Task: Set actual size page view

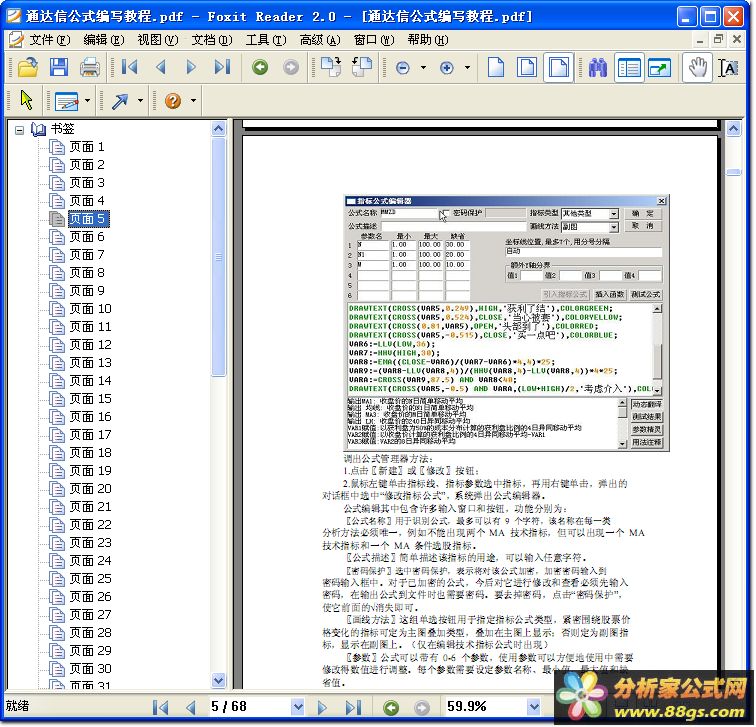Action: tap(496, 67)
